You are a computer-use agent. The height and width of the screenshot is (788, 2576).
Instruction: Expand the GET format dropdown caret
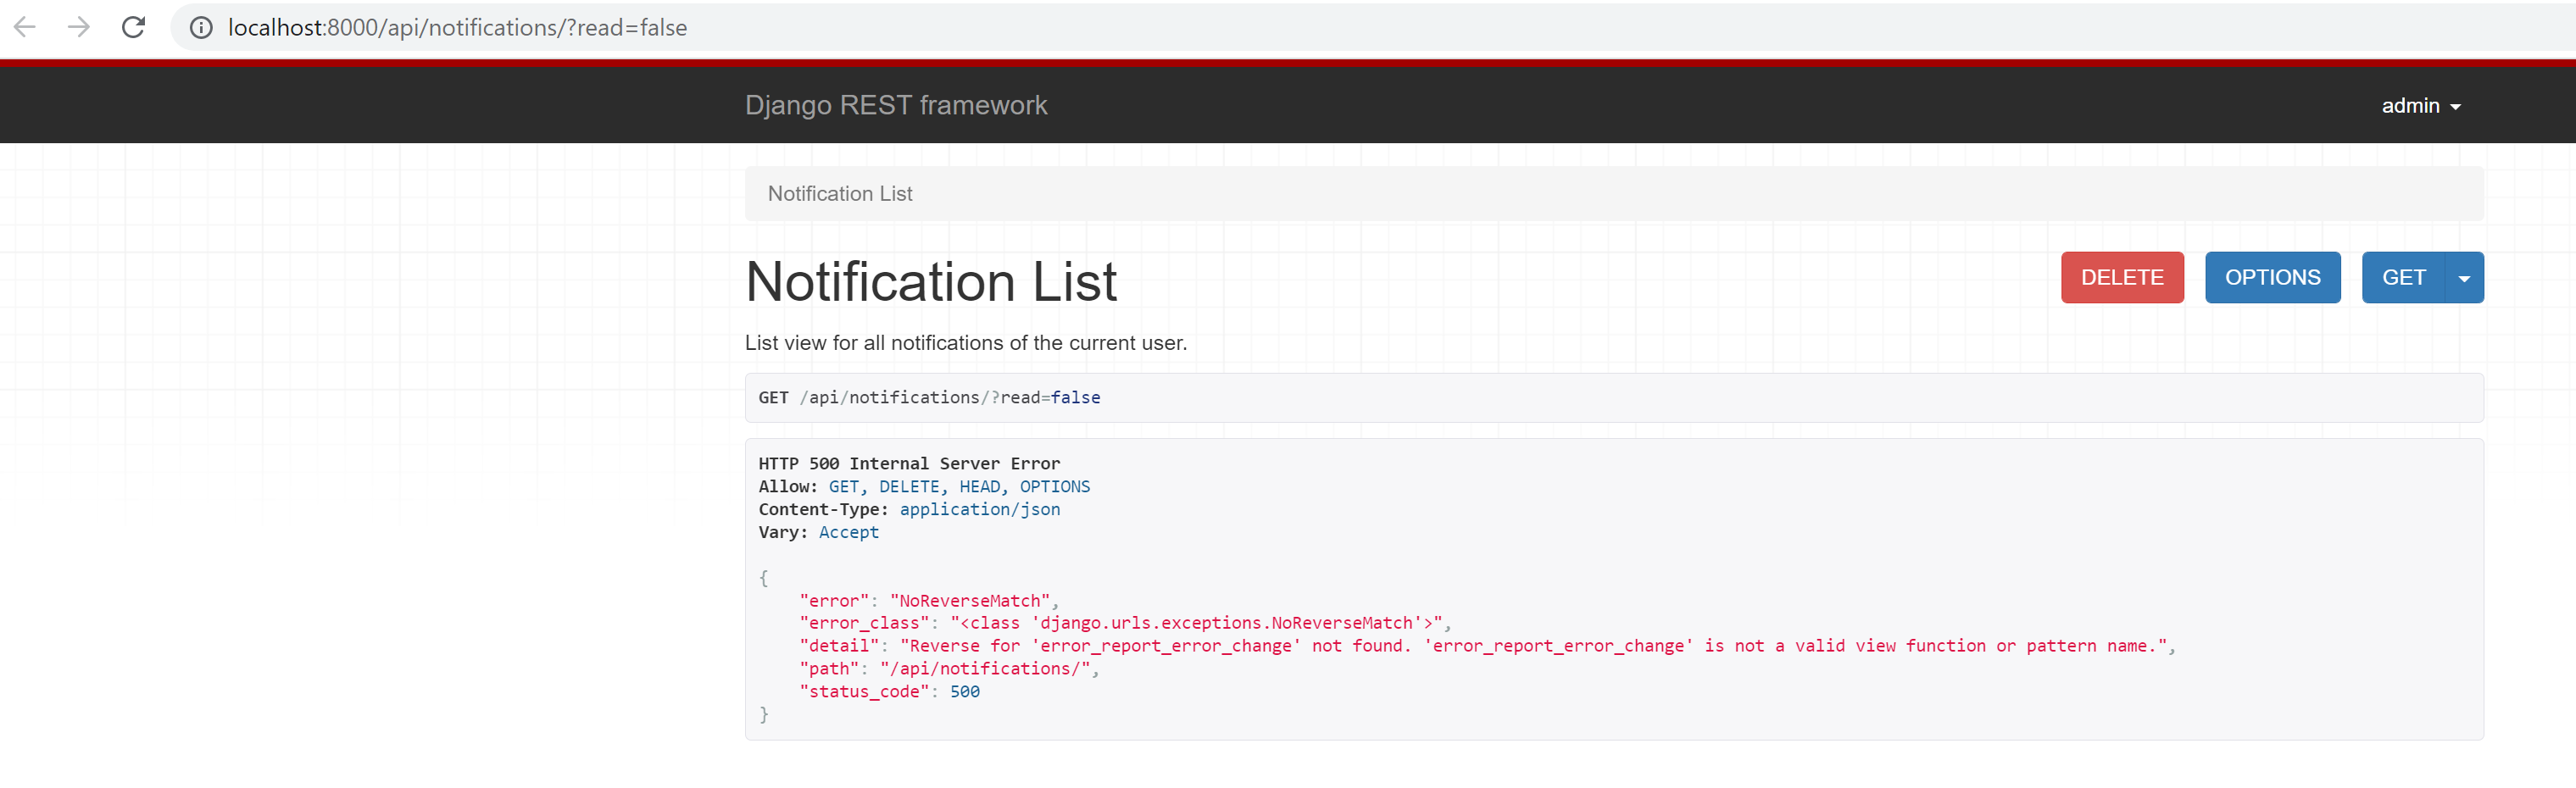click(2464, 277)
